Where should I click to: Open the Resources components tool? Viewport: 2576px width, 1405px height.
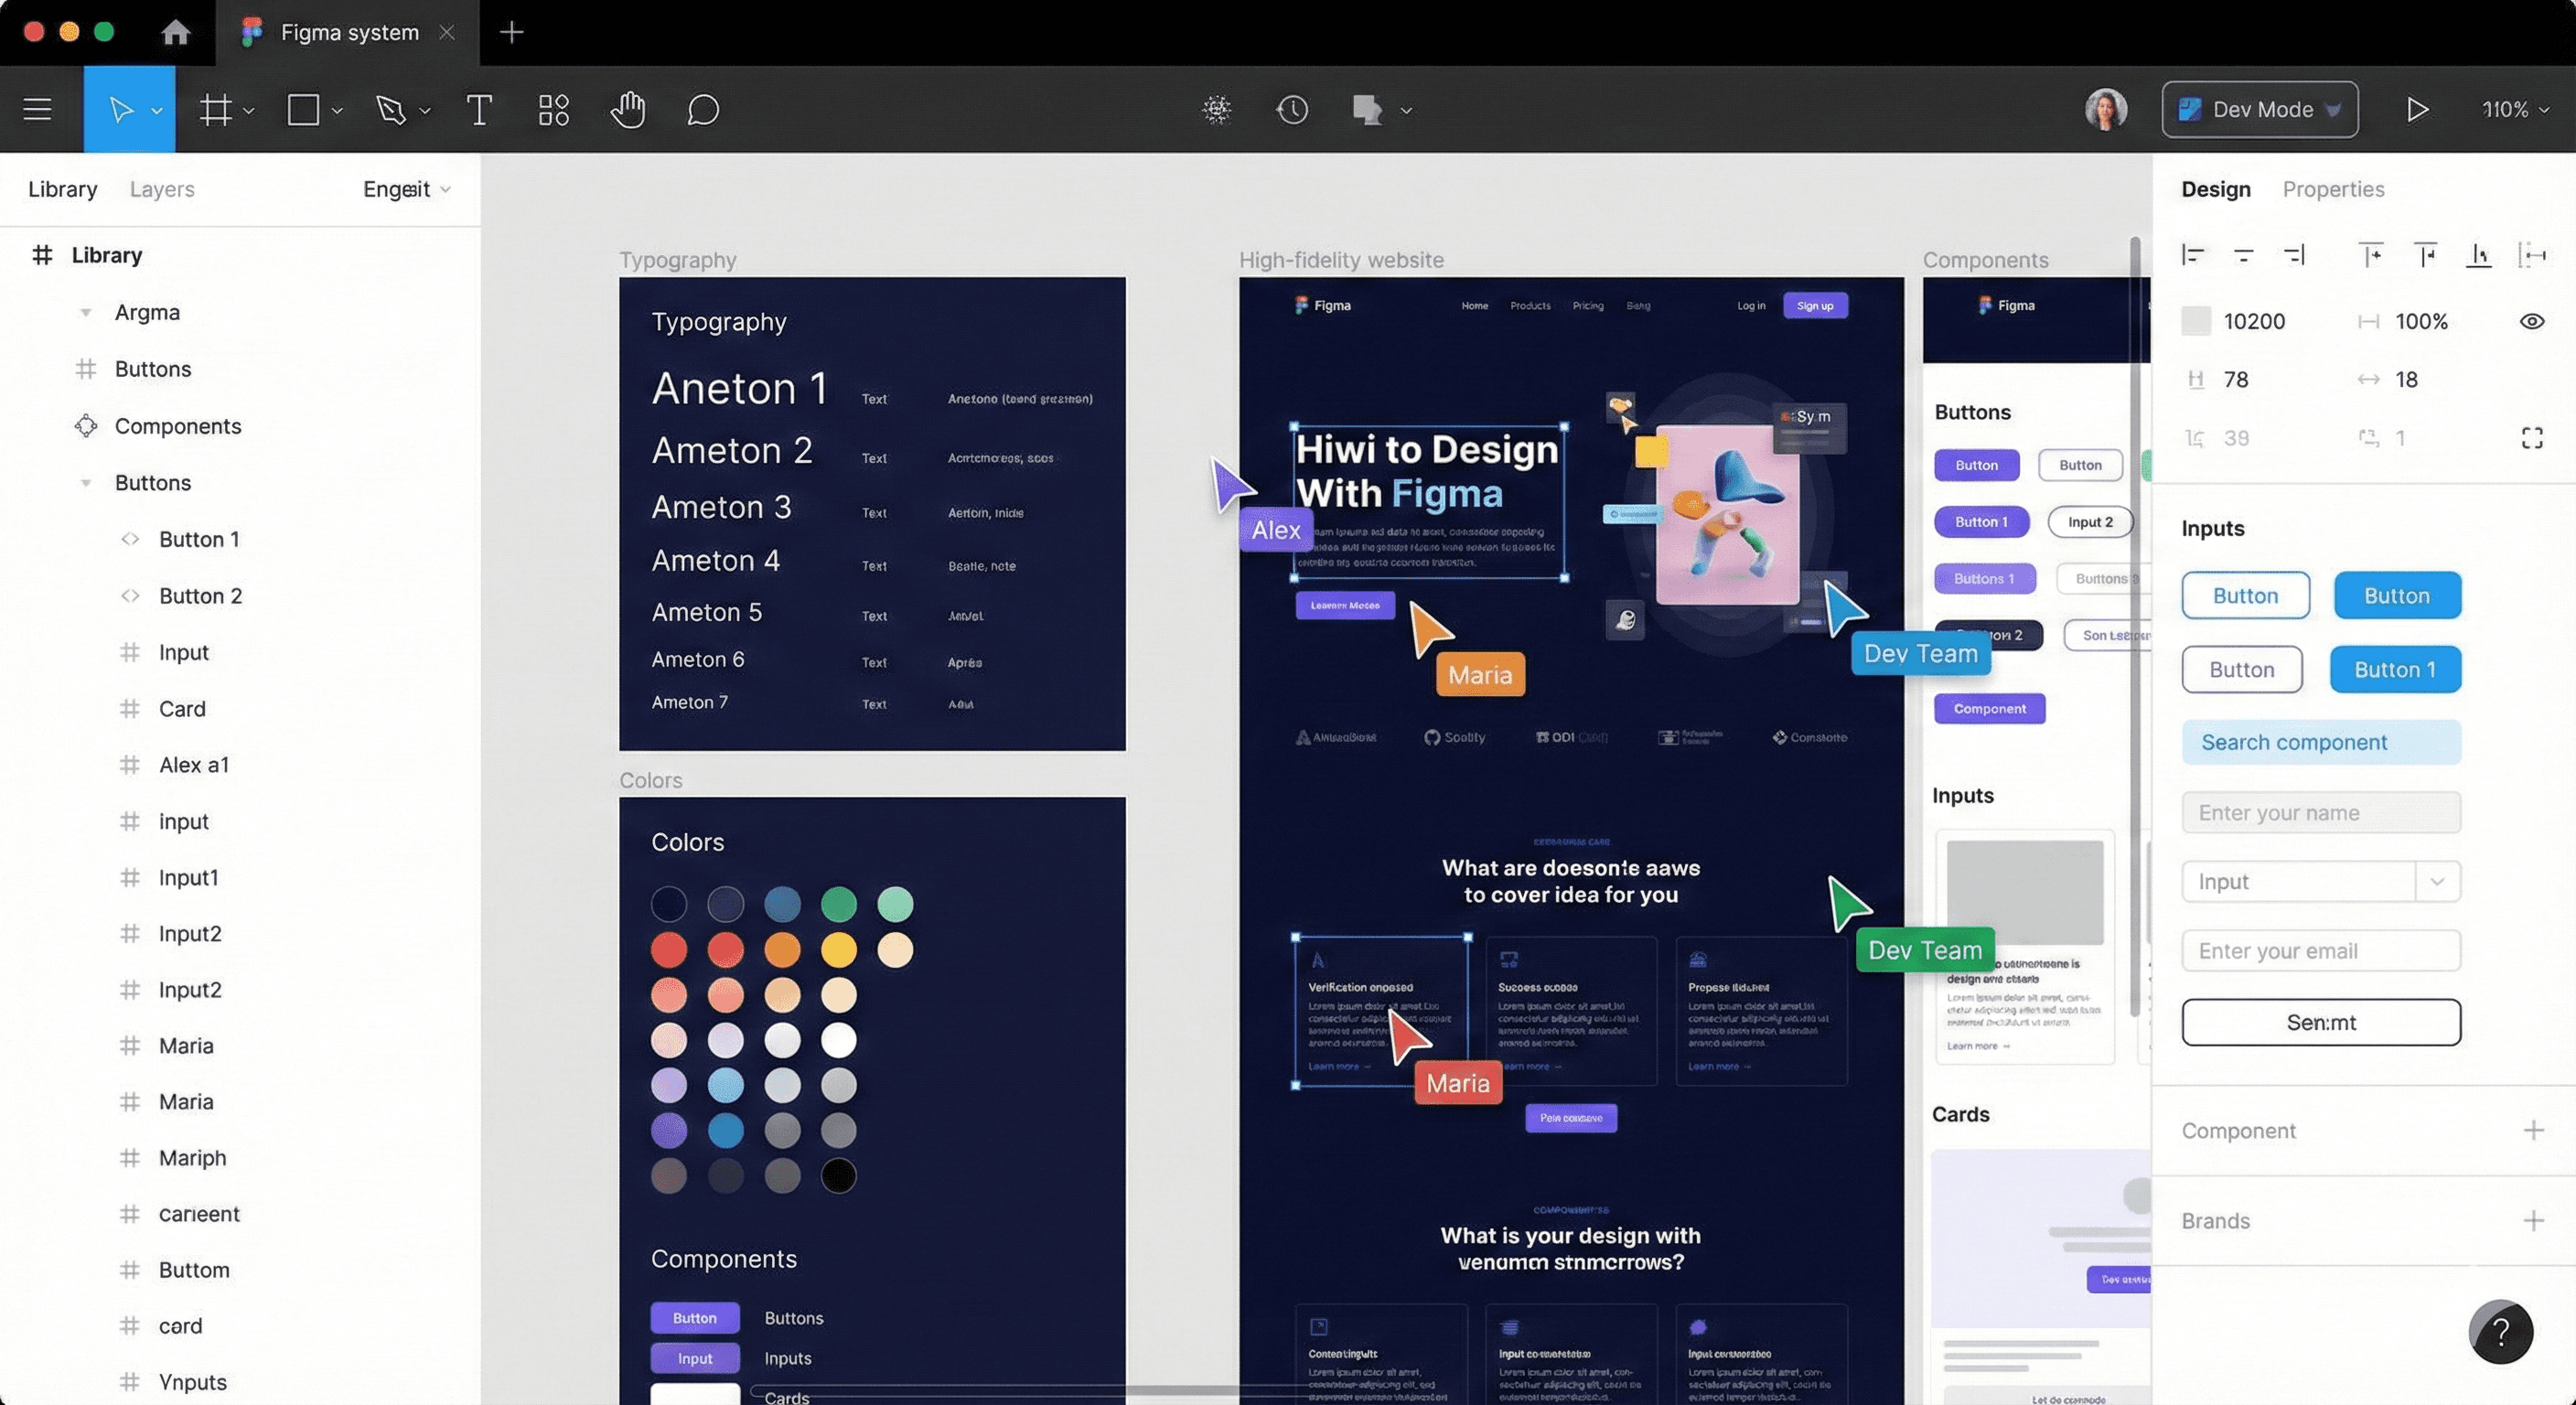(x=553, y=109)
